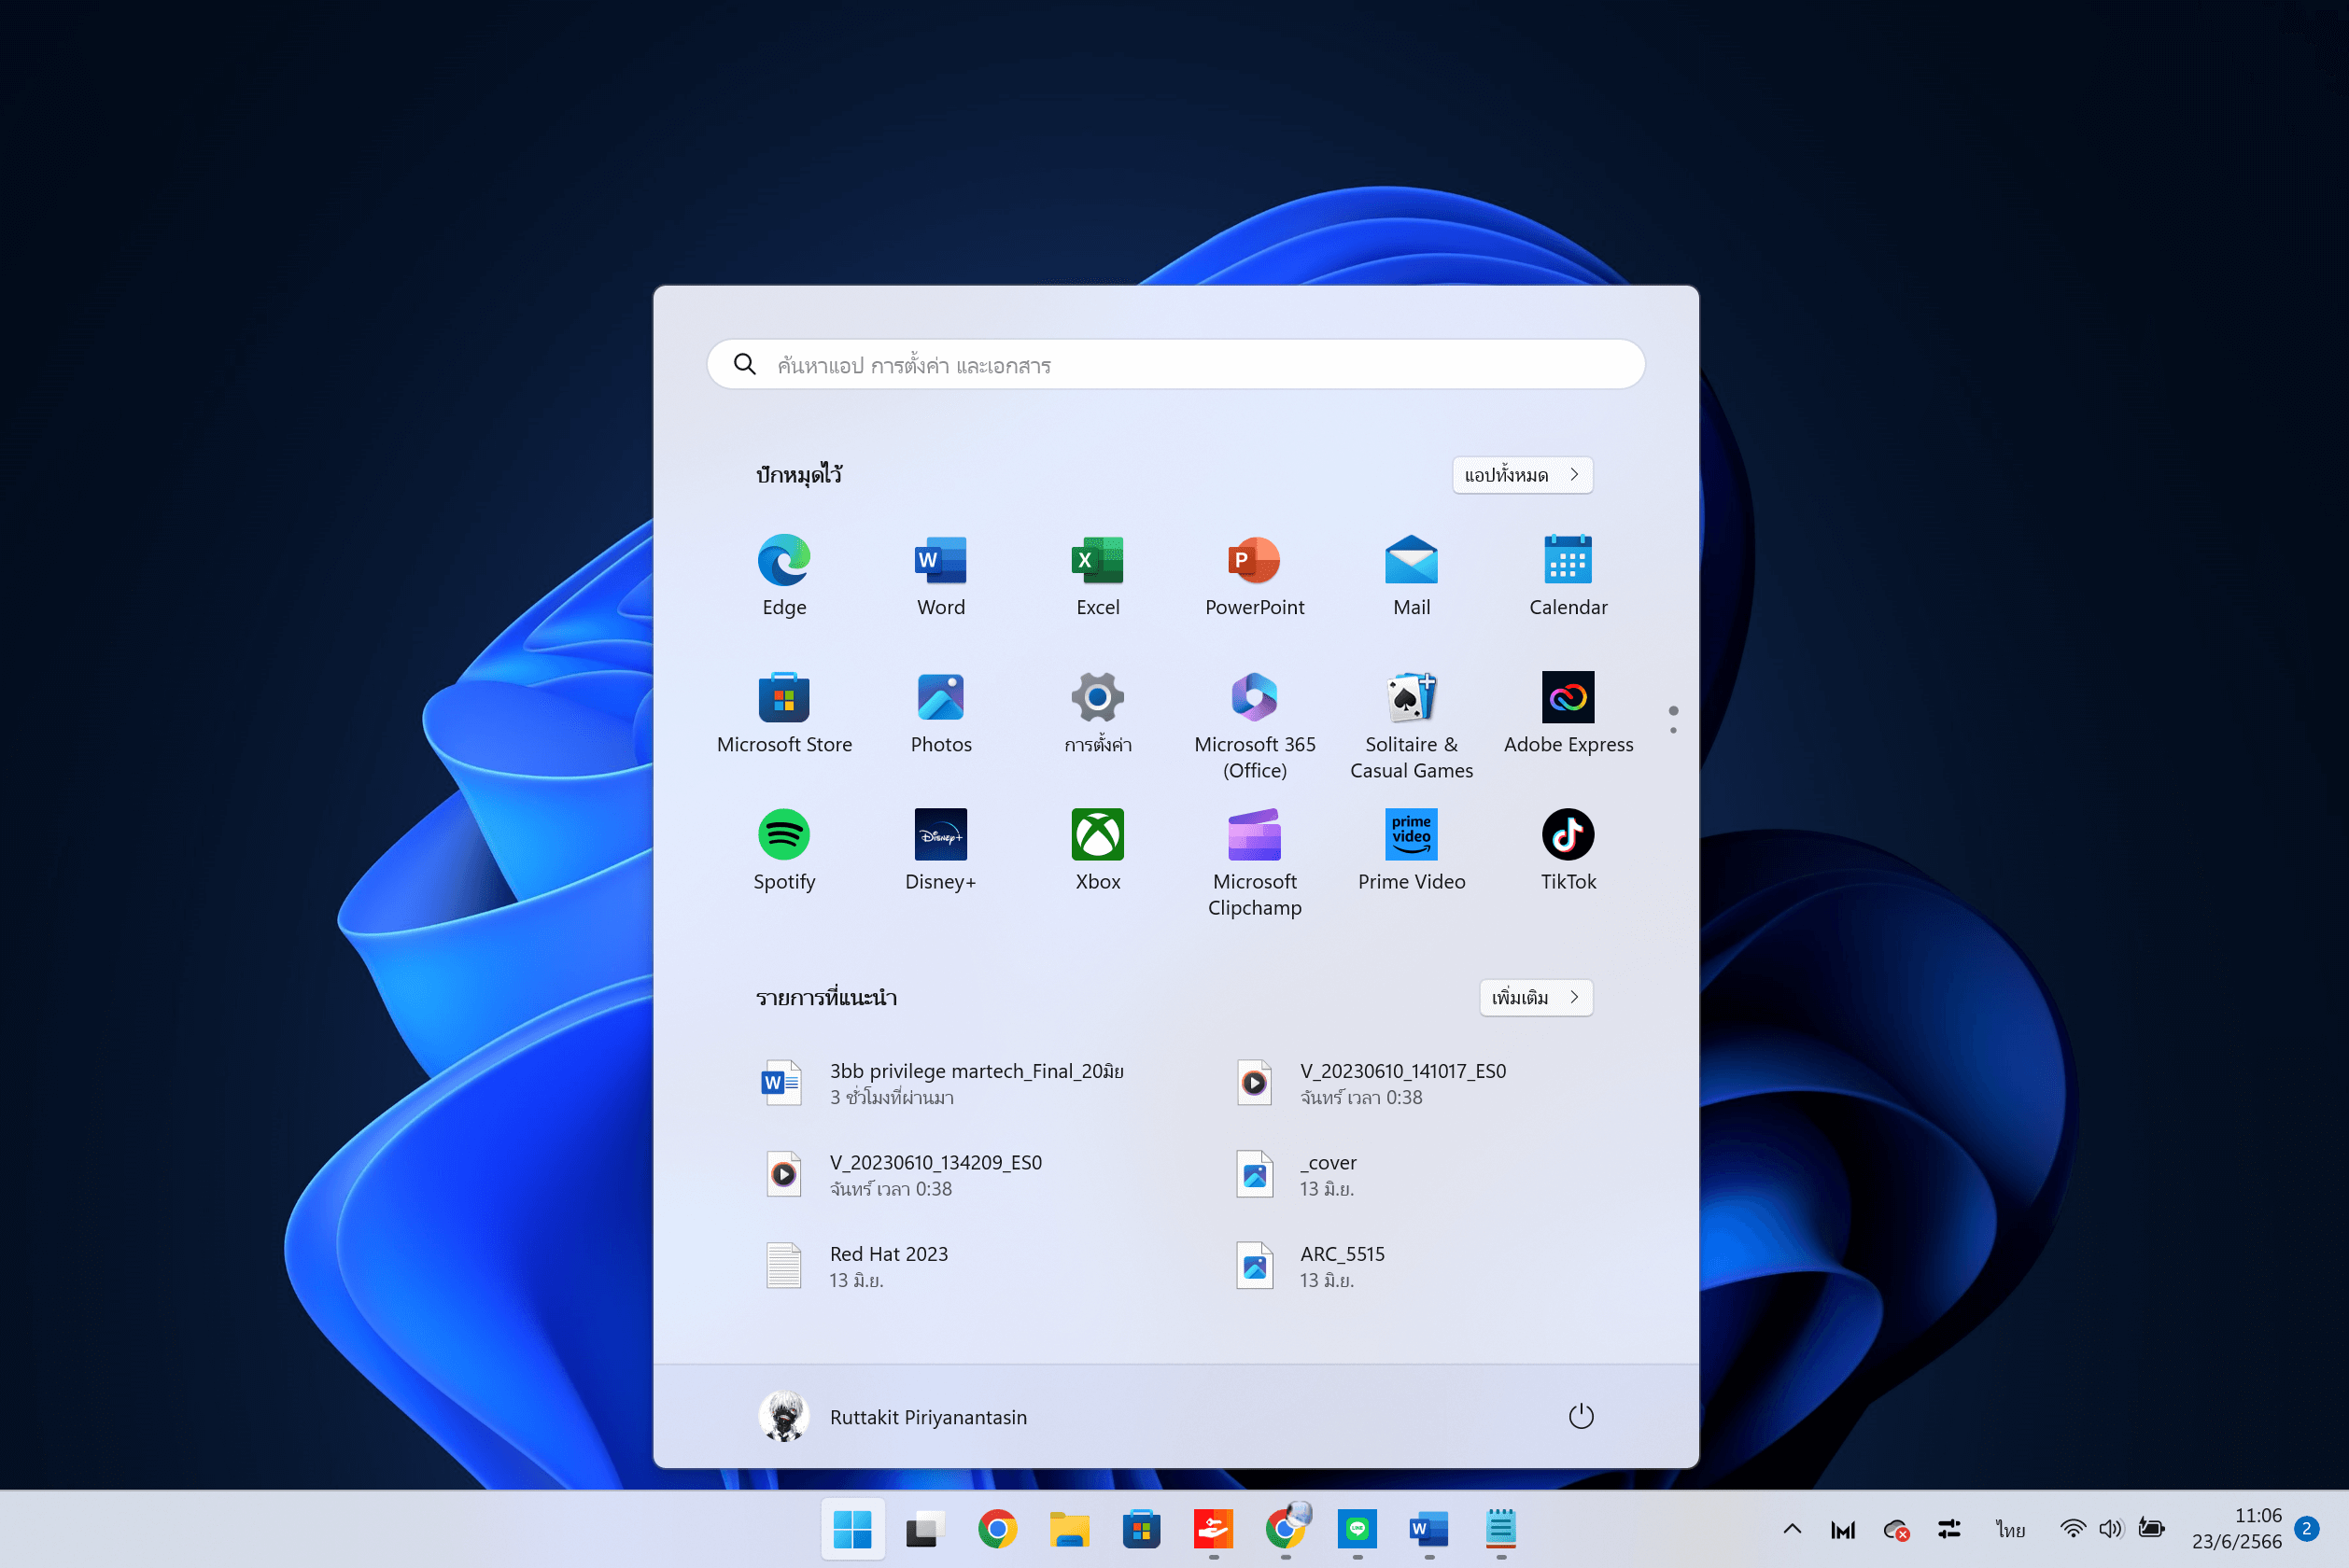Image resolution: width=2349 pixels, height=1568 pixels.
Task: Click the เพิ่มเติม button for more recommendations
Action: (x=1536, y=997)
